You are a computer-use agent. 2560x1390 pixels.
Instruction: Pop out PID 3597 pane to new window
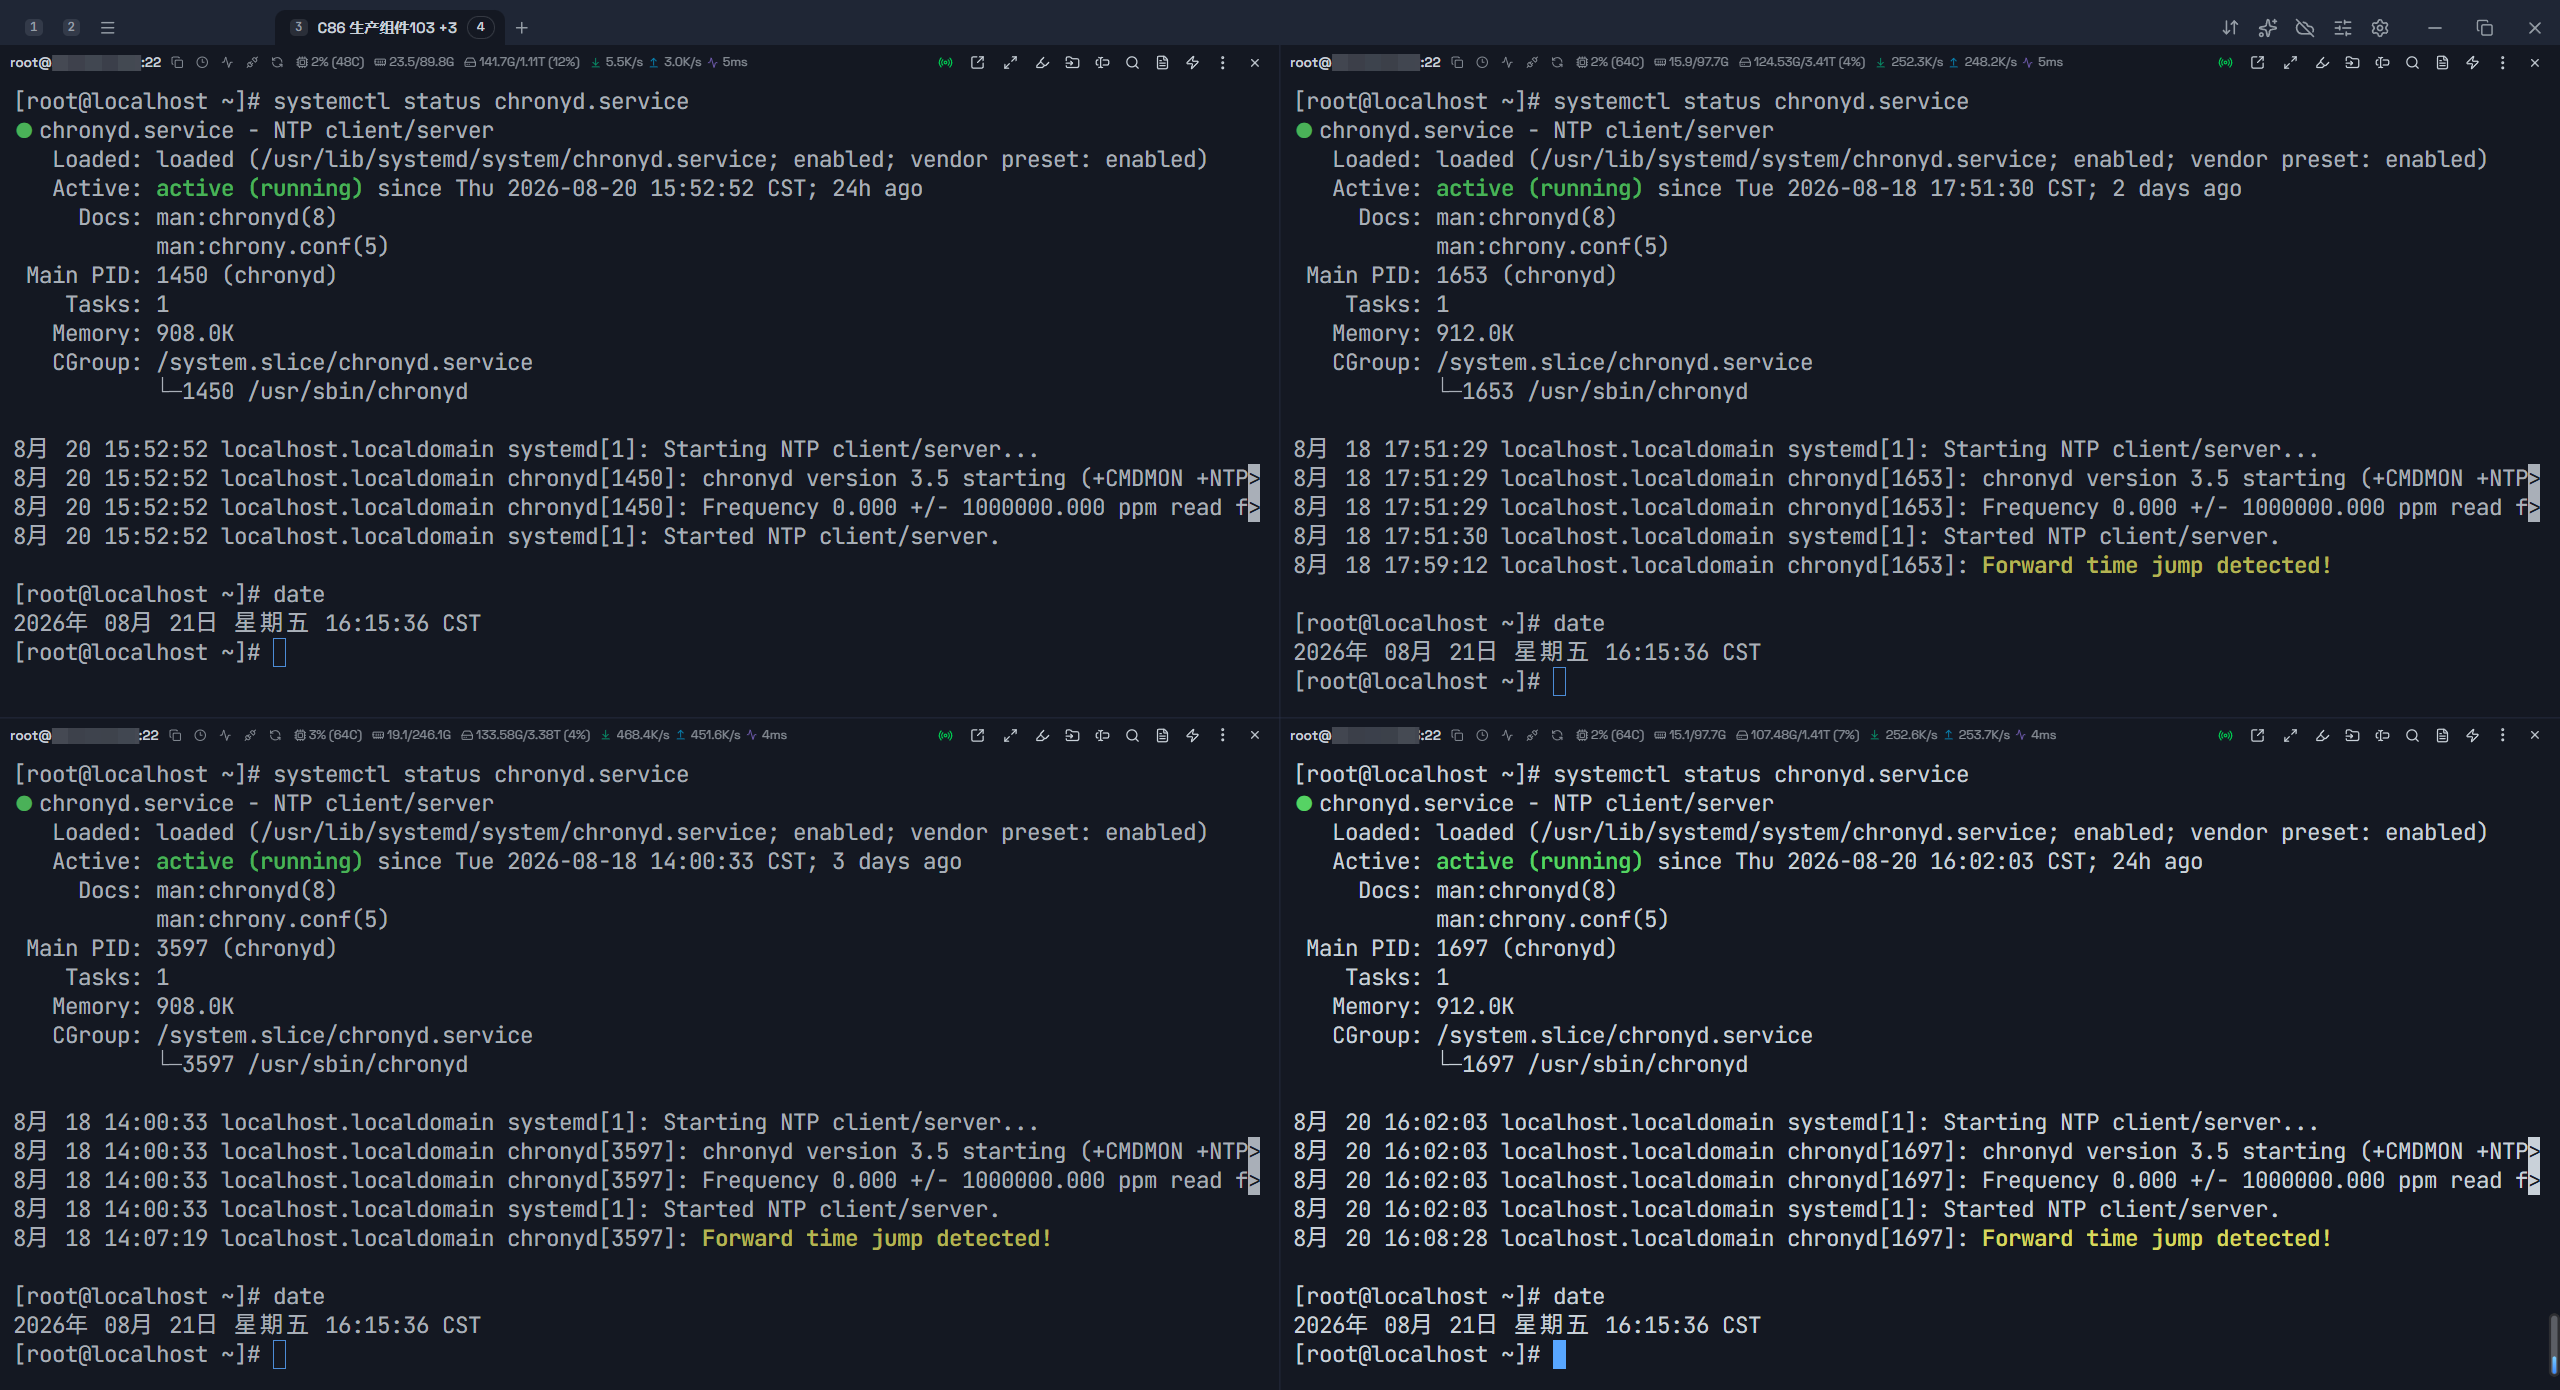point(978,735)
